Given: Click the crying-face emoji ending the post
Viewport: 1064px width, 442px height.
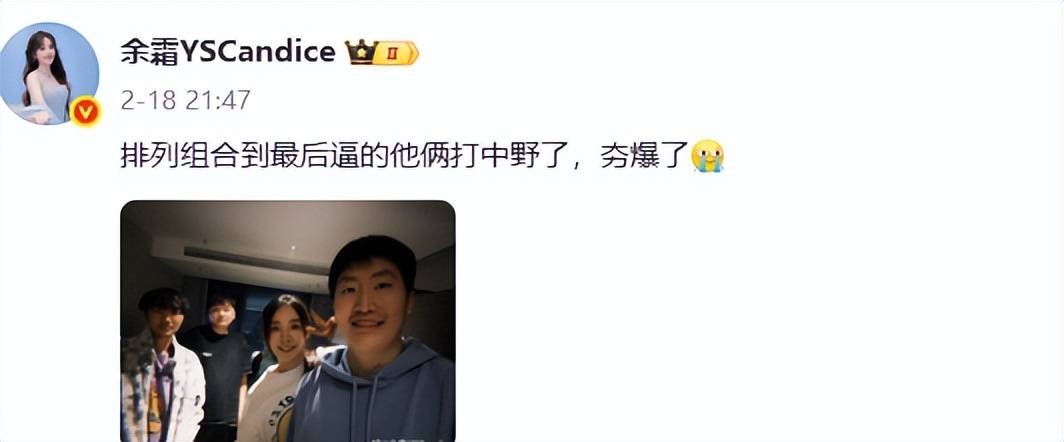Looking at the screenshot, I should [x=707, y=155].
